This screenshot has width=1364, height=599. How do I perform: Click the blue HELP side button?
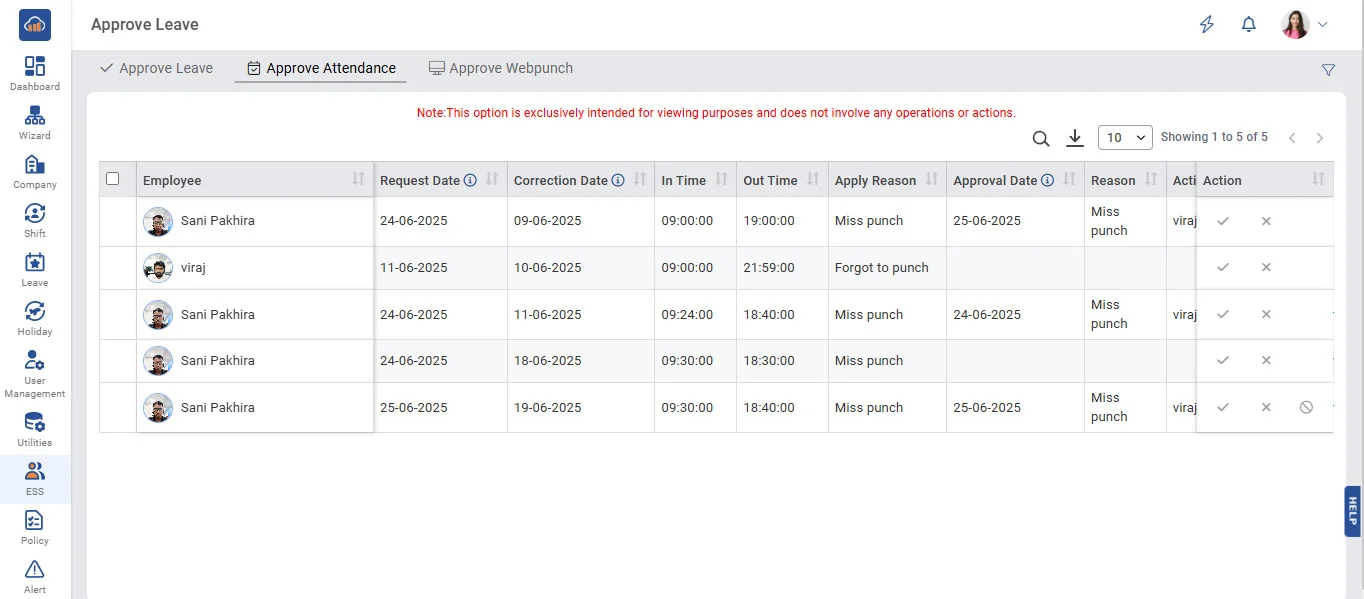point(1352,511)
